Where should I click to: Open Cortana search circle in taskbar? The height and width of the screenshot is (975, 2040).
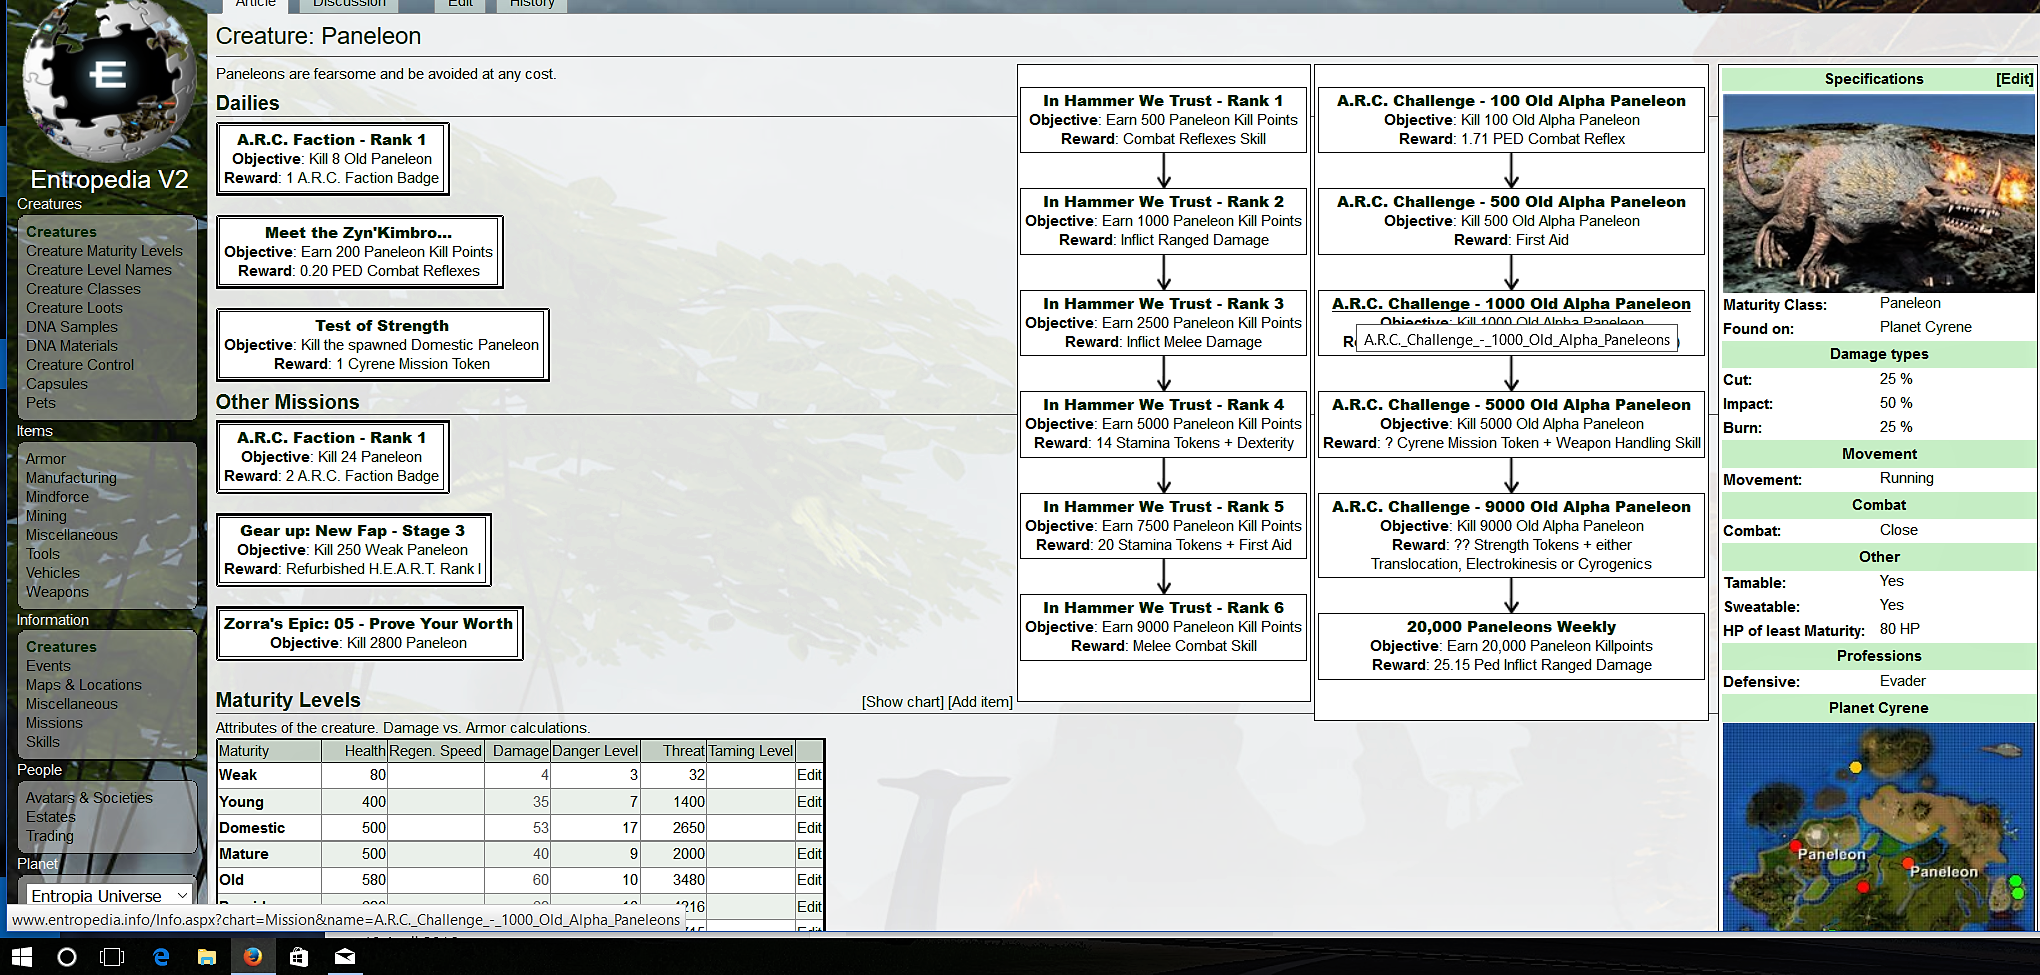pyautogui.click(x=67, y=957)
